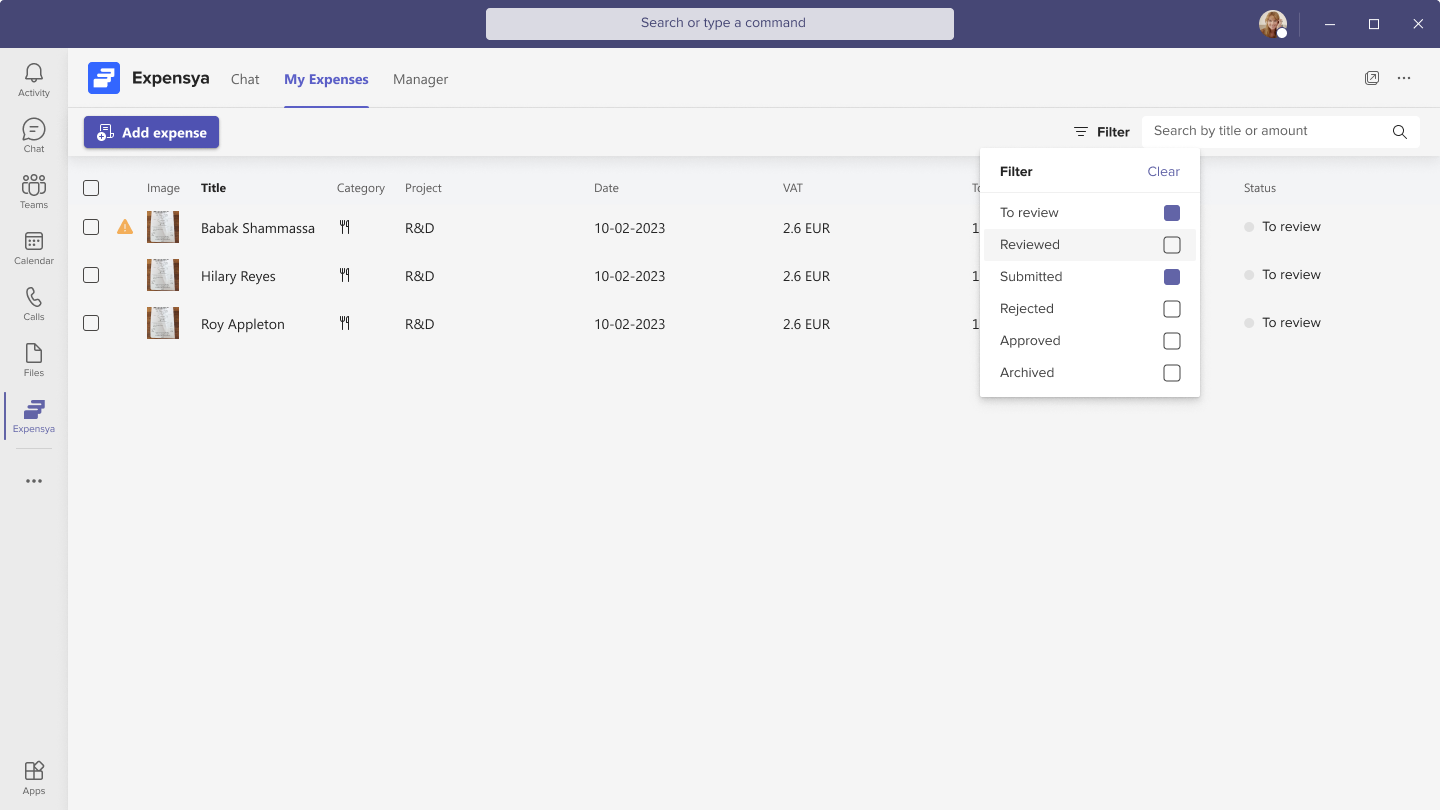The height and width of the screenshot is (810, 1440).
Task: Click the warning icon beside Babak Shammassa
Action: [125, 227]
